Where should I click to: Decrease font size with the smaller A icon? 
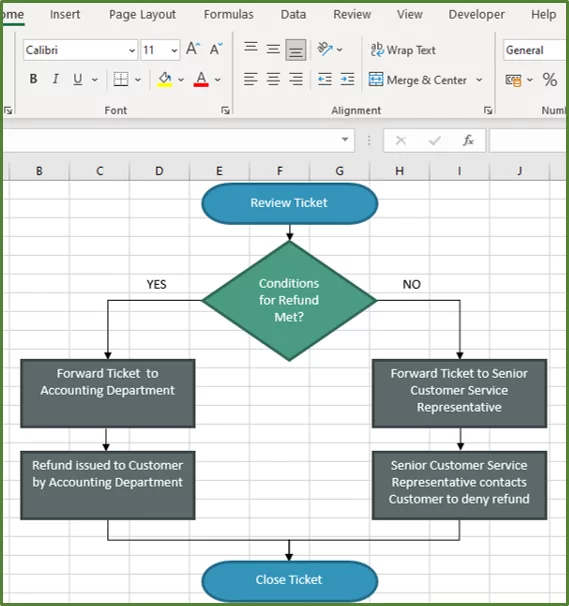coord(216,49)
